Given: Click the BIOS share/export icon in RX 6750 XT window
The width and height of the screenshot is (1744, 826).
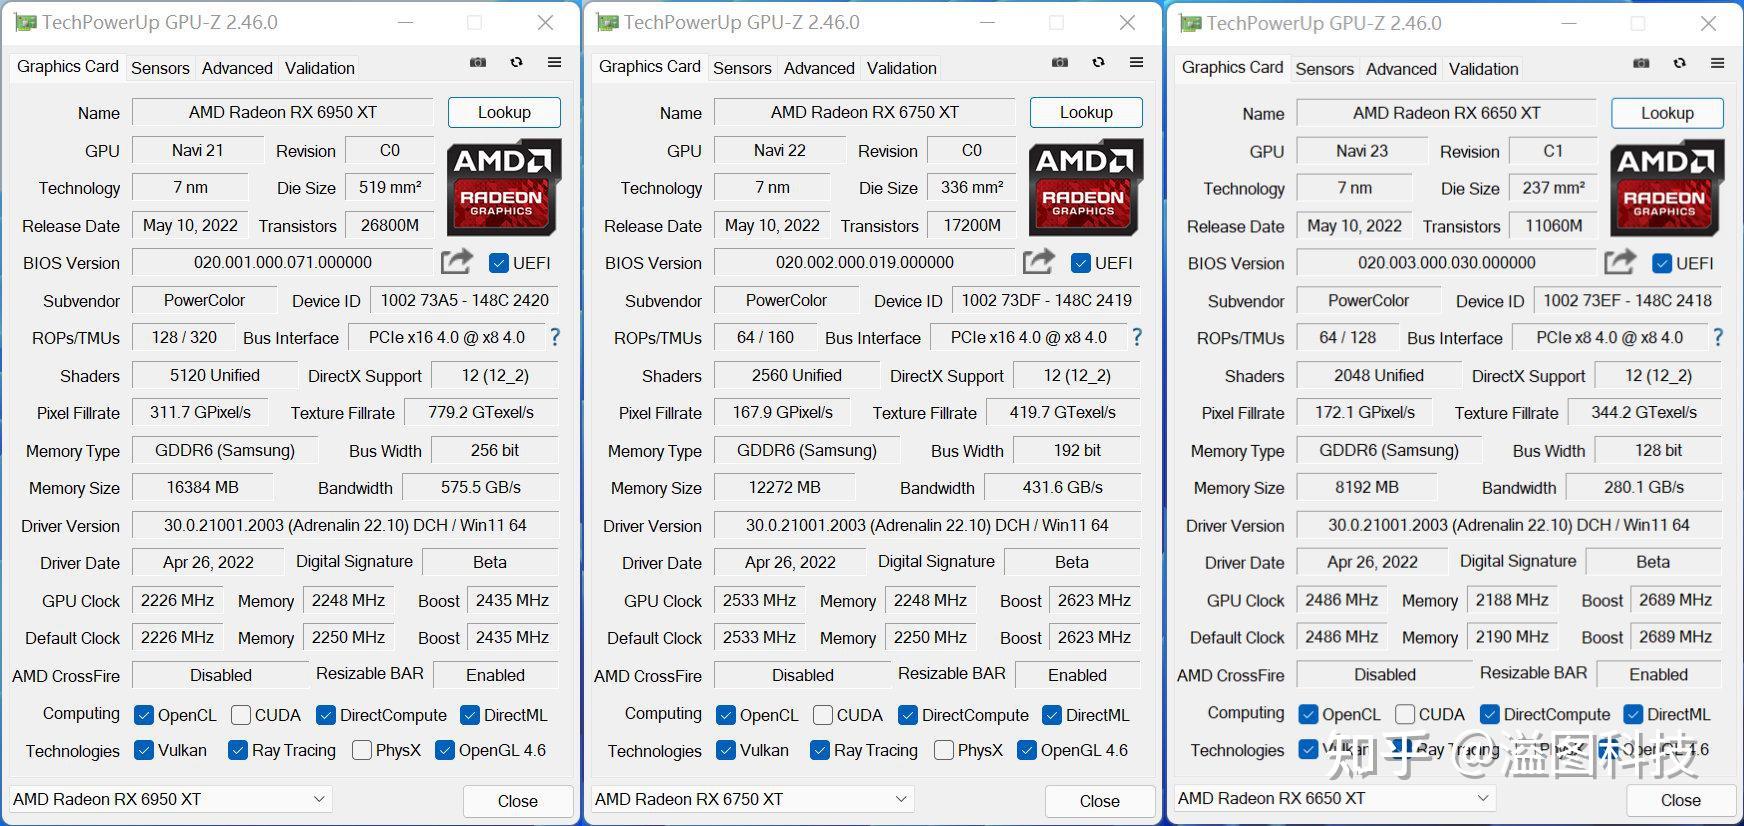Looking at the screenshot, I should (1038, 262).
